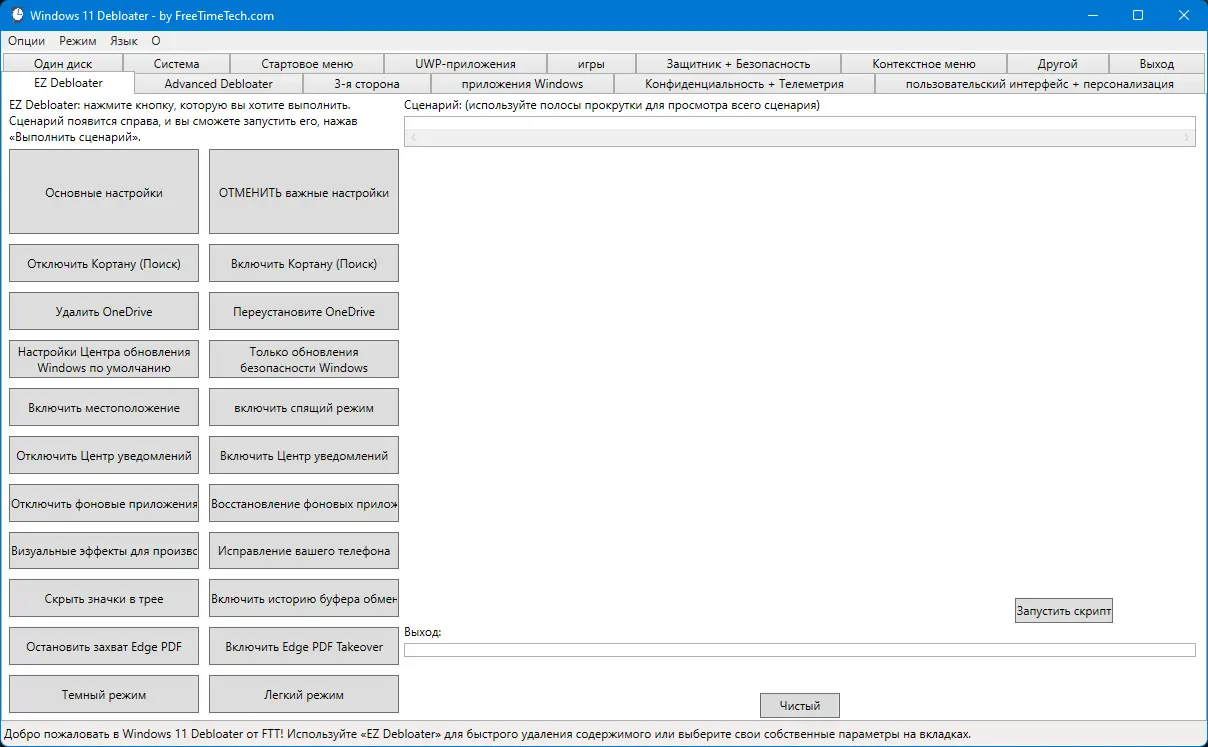This screenshot has height=747, width=1208.
Task: Open the Язык menu
Action: pyautogui.click(x=124, y=41)
